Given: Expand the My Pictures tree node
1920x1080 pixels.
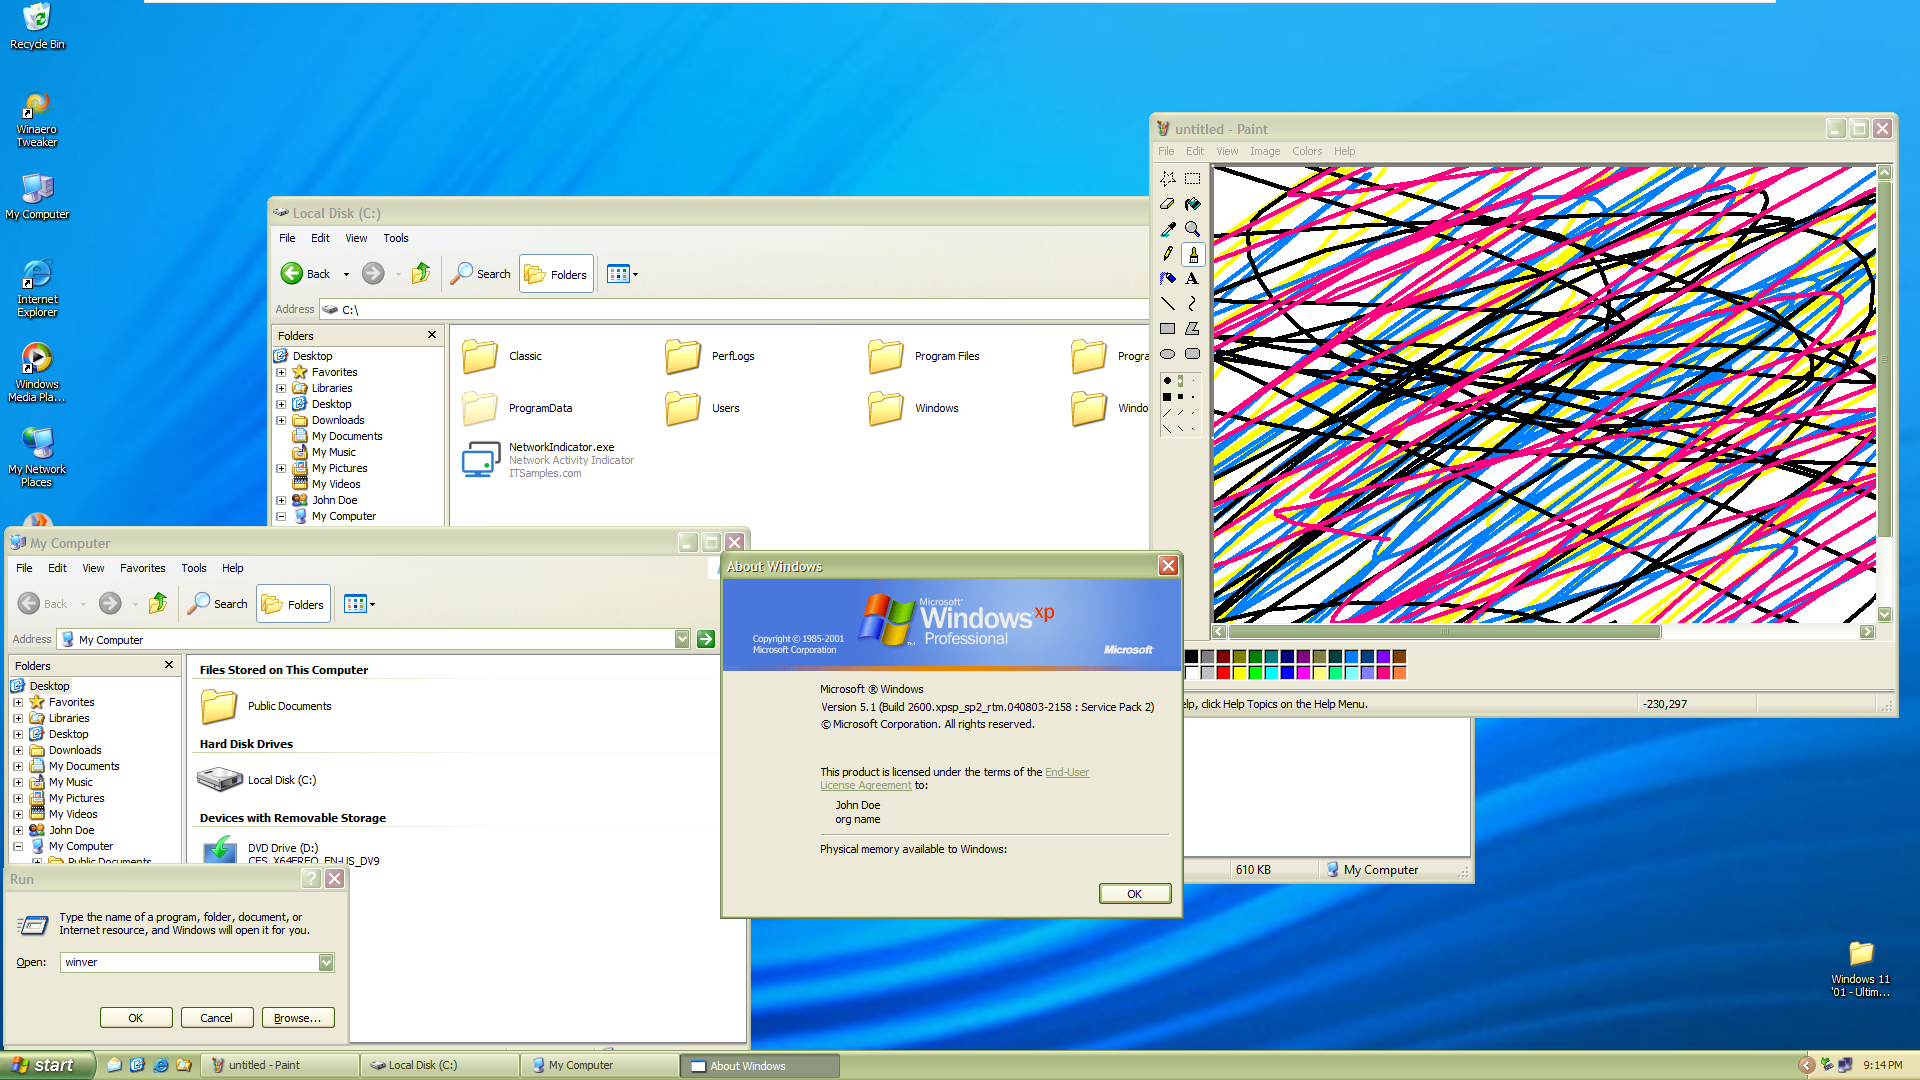Looking at the screenshot, I should point(18,798).
